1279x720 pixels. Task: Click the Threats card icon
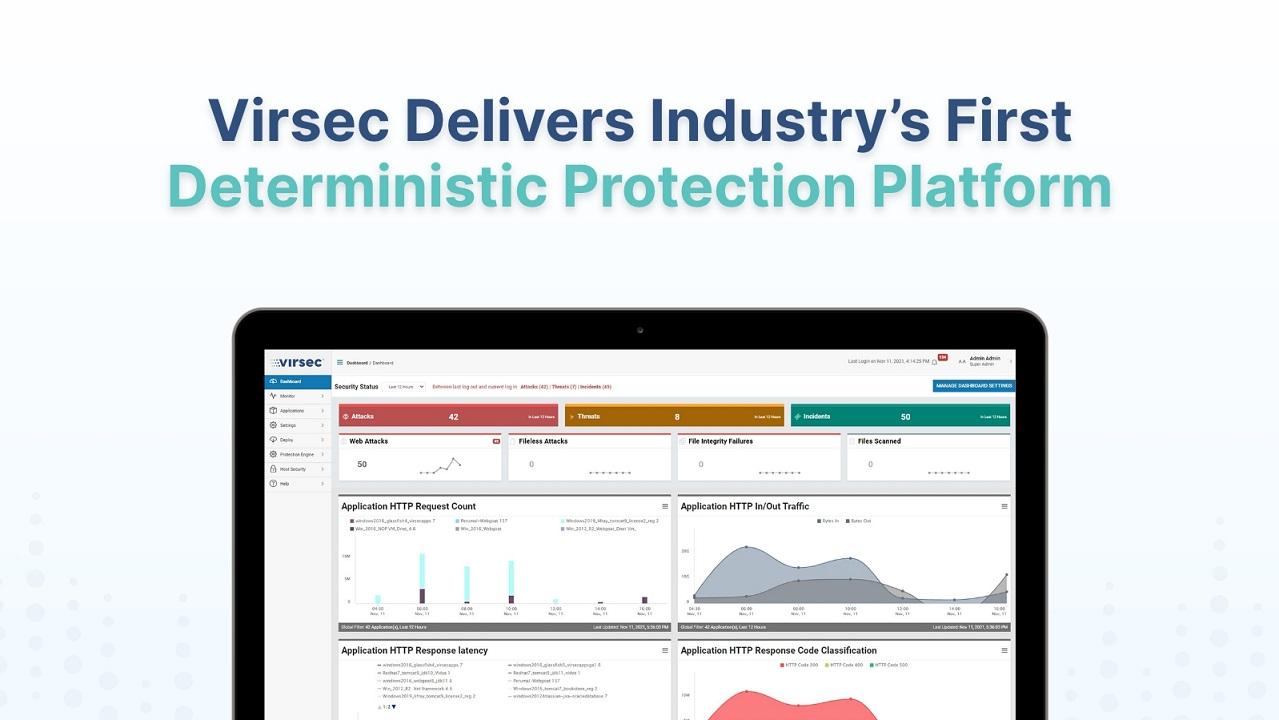[x=571, y=416]
